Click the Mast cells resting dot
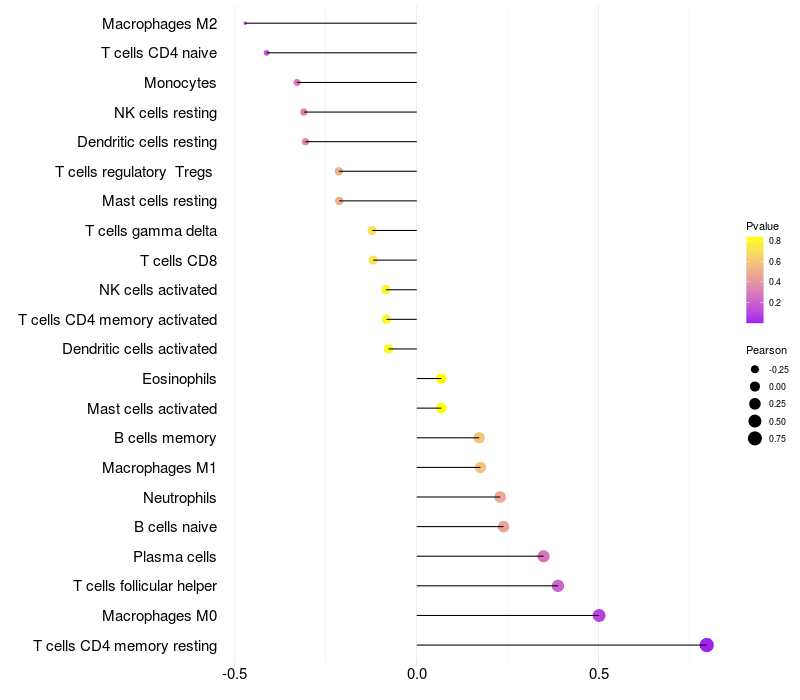 [x=339, y=201]
